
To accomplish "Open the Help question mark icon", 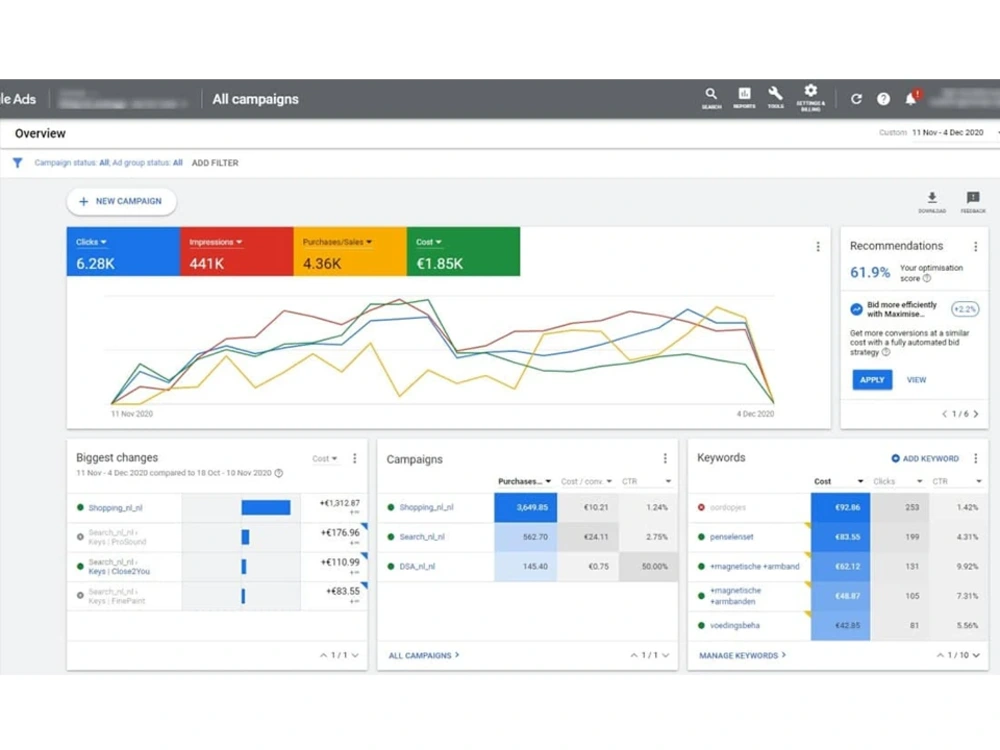I will point(883,99).
